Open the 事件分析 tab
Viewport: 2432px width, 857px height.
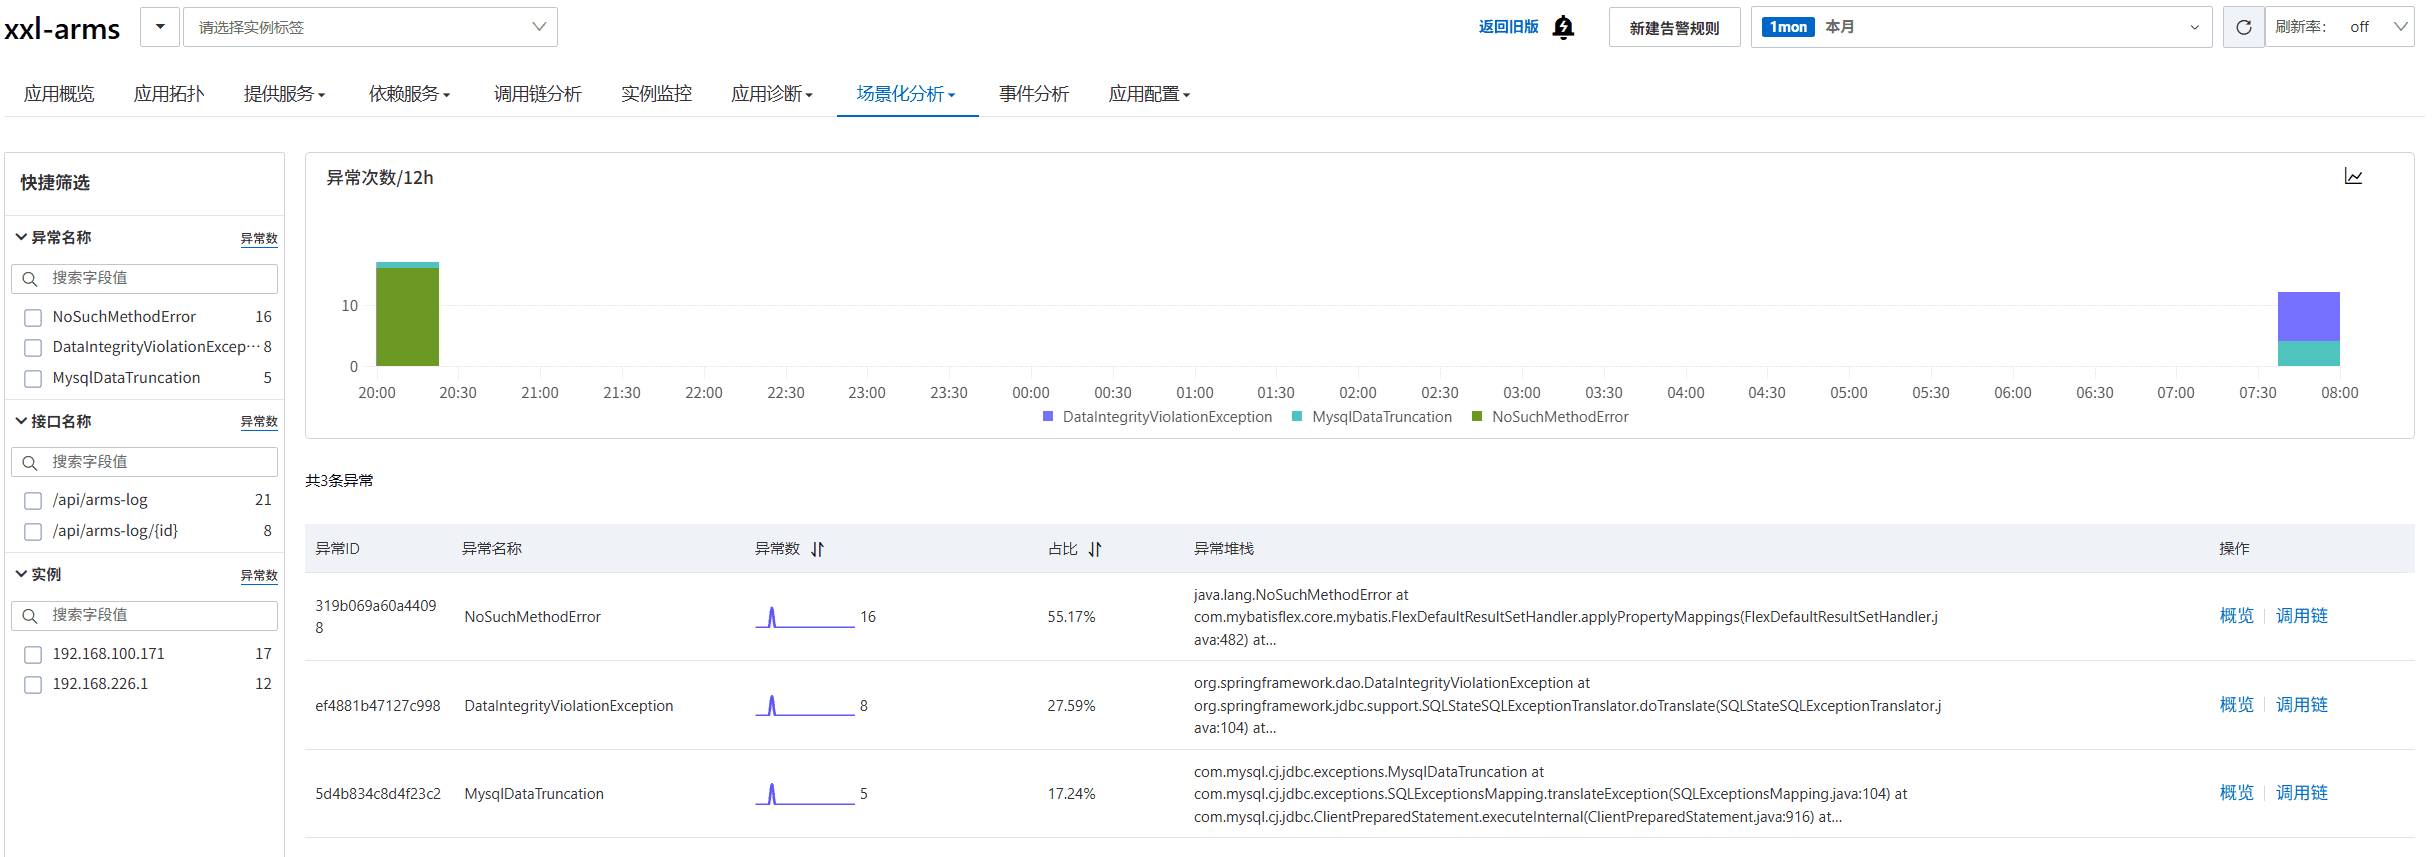click(1034, 94)
